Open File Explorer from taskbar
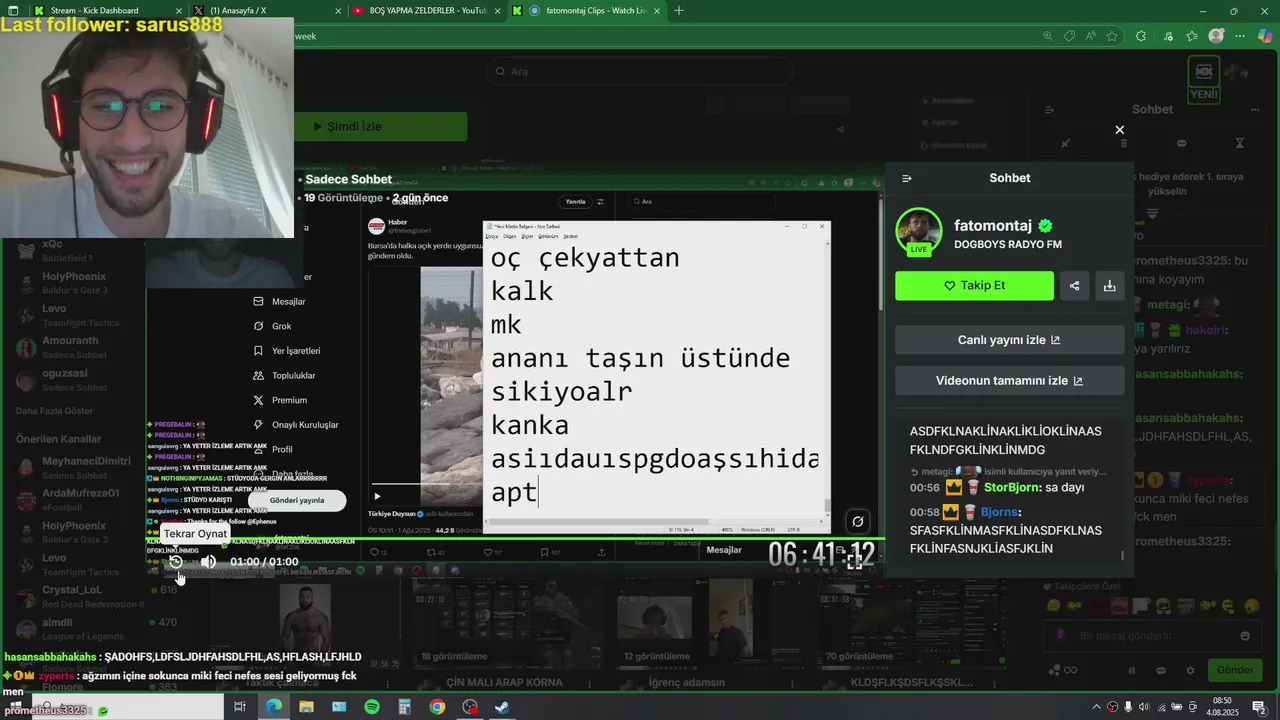Viewport: 1280px width, 720px height. pyautogui.click(x=306, y=707)
